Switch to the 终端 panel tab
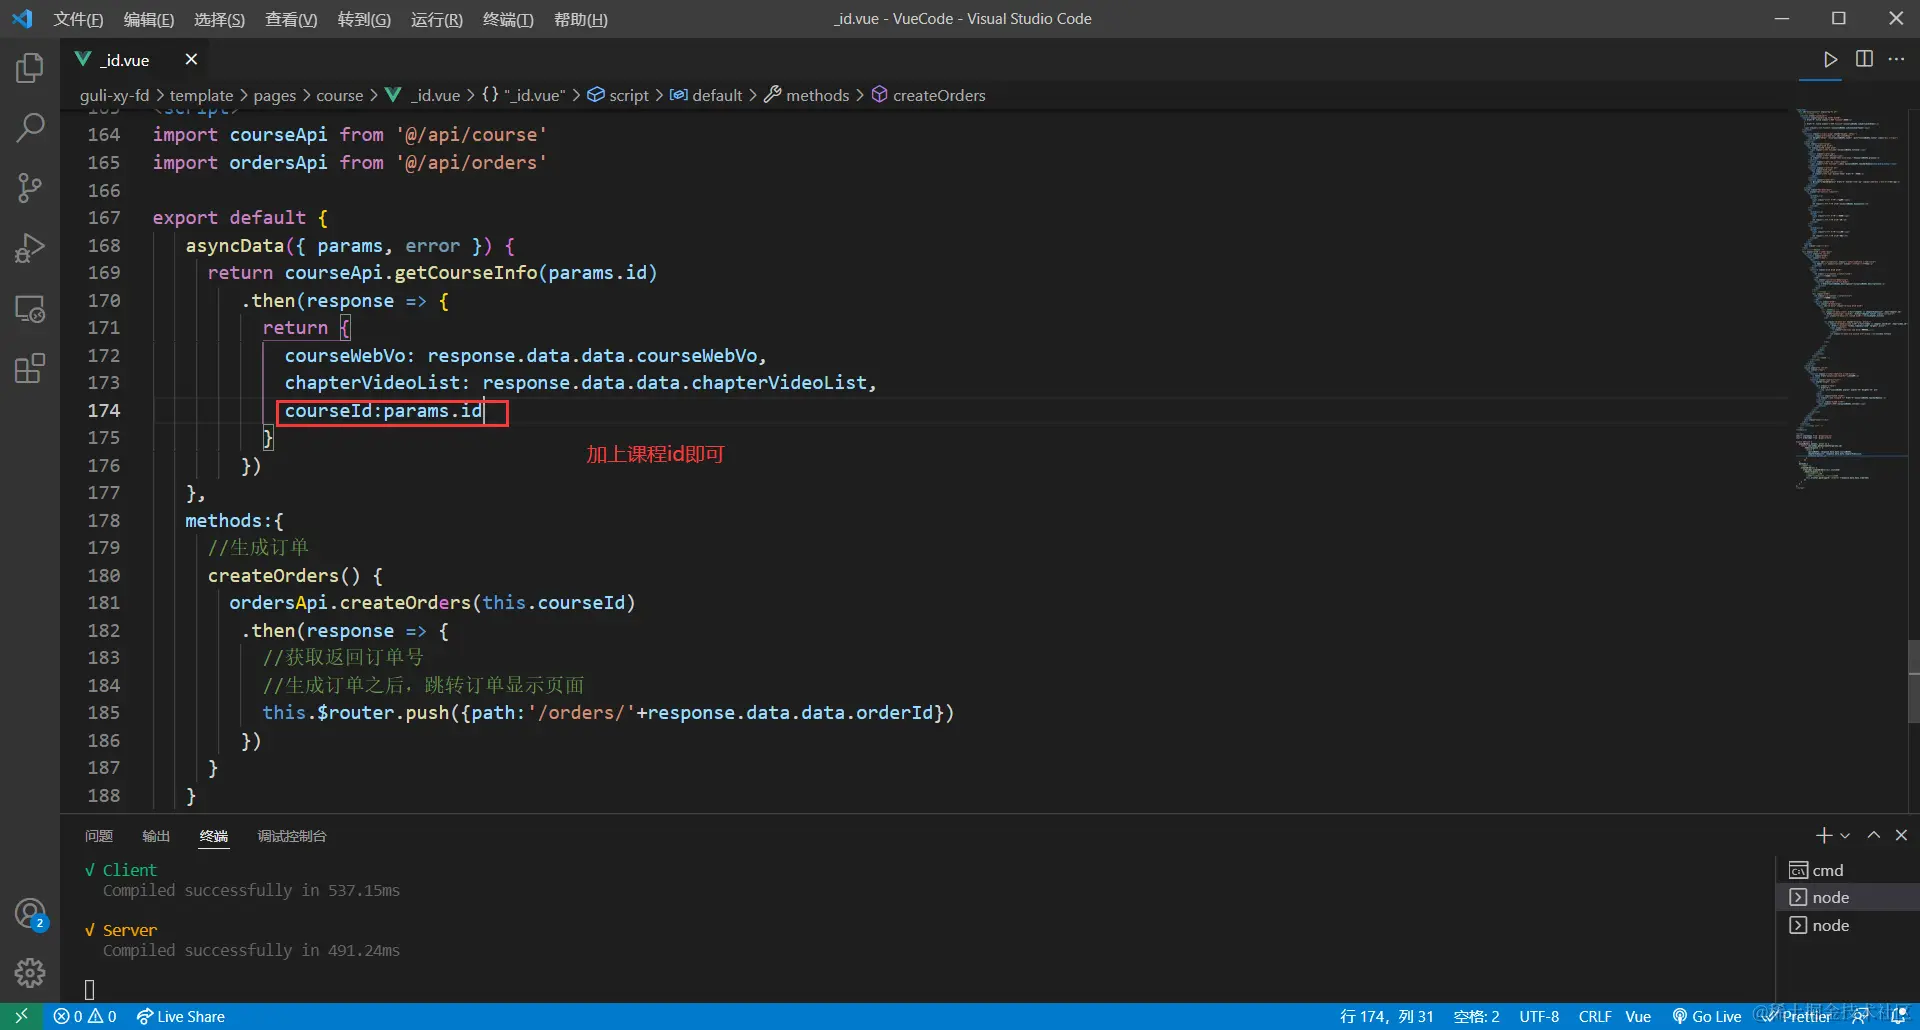 (x=214, y=836)
